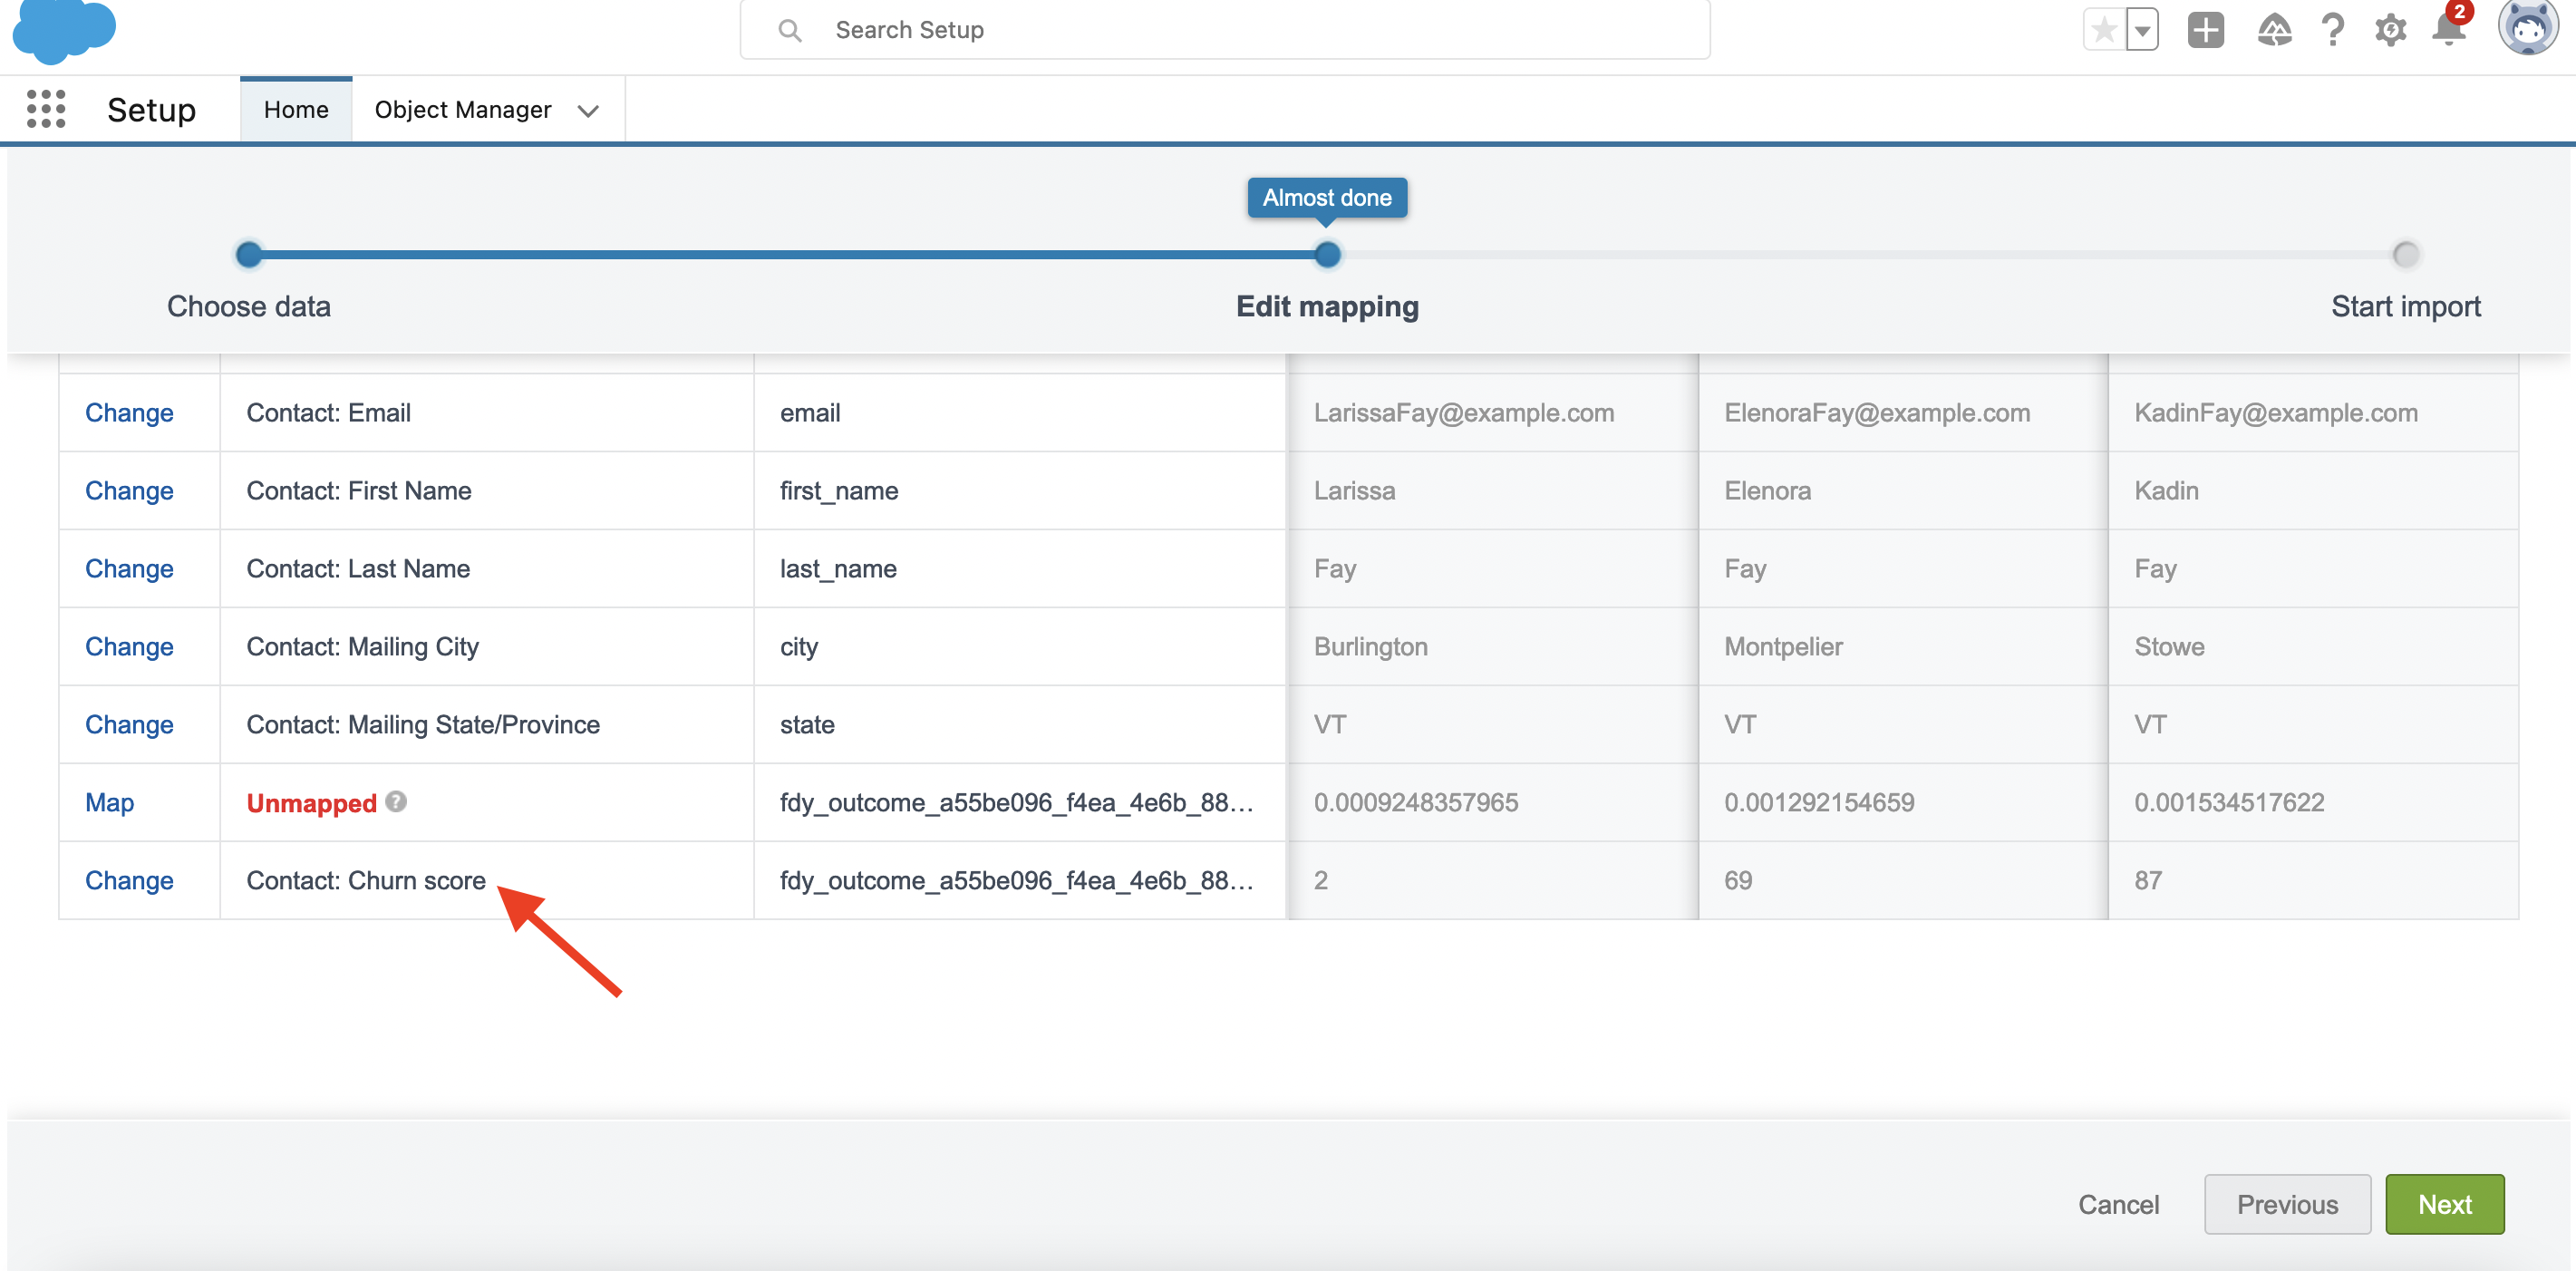
Task: Open the Object Manager tab
Action: click(x=463, y=109)
